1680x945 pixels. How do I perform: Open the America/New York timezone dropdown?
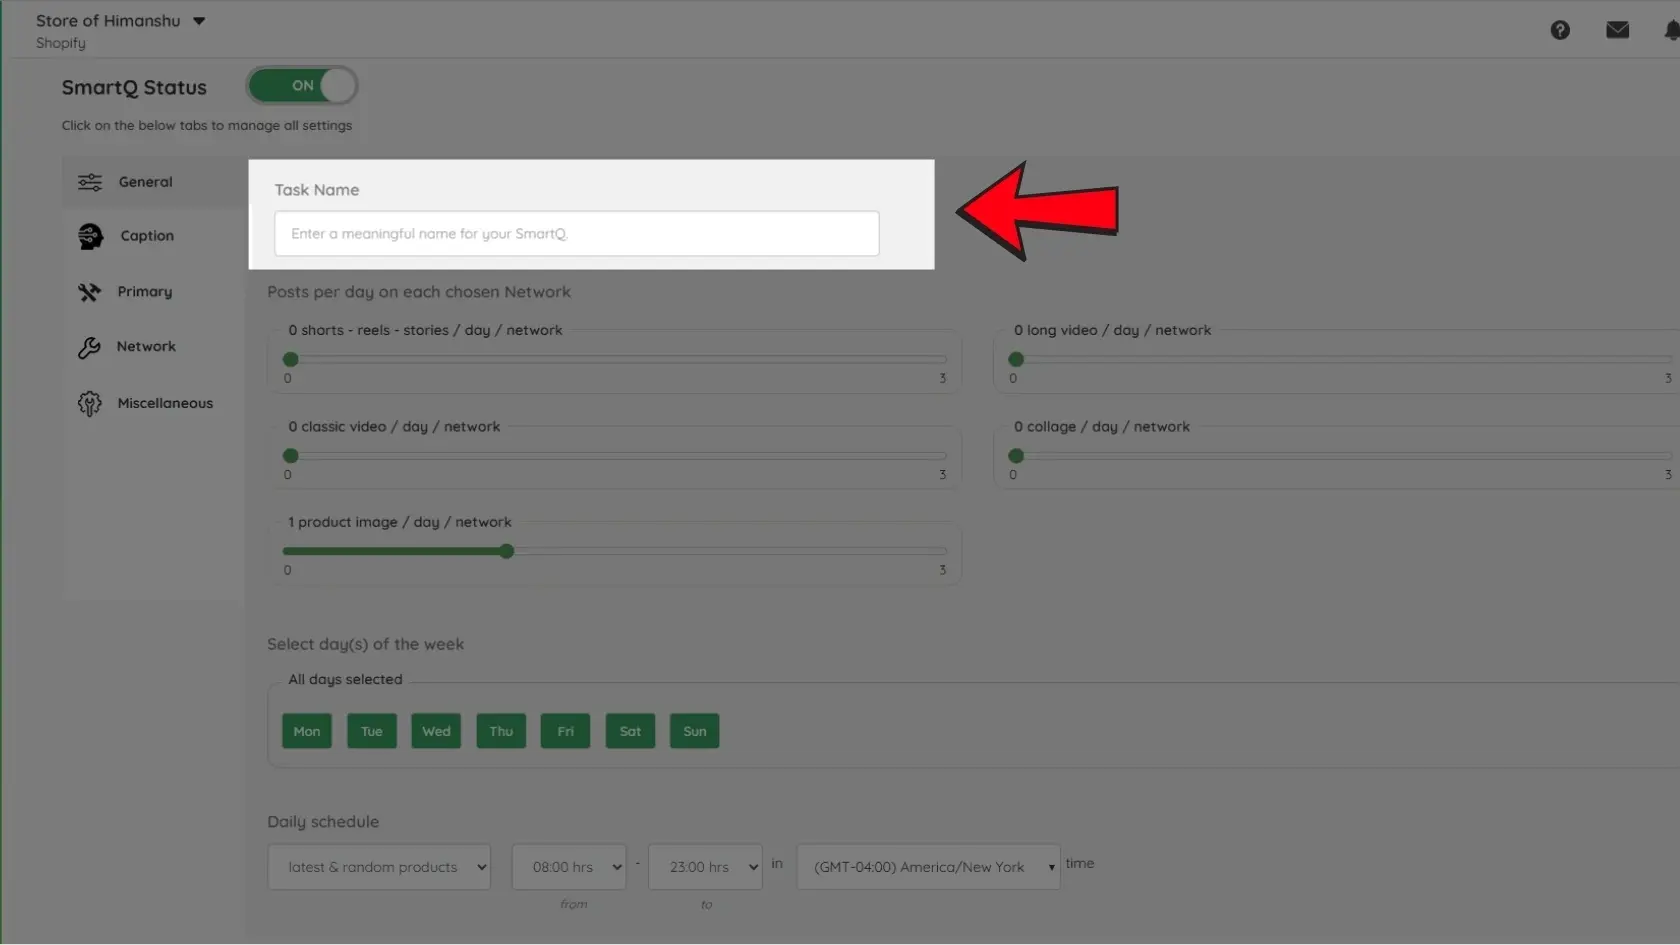(x=928, y=867)
